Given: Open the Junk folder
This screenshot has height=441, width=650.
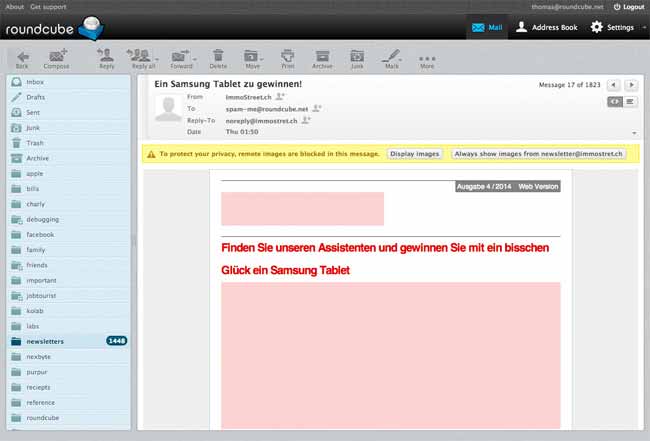Looking at the screenshot, I should coord(68,128).
